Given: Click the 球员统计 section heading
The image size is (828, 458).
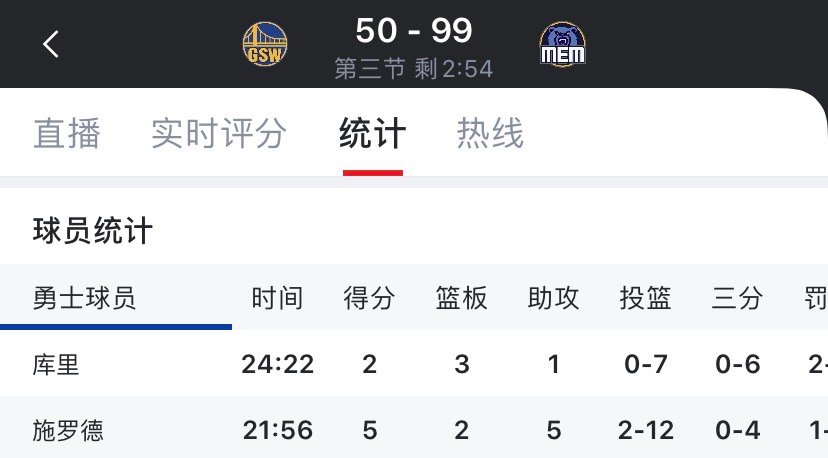Looking at the screenshot, I should pos(93,231).
